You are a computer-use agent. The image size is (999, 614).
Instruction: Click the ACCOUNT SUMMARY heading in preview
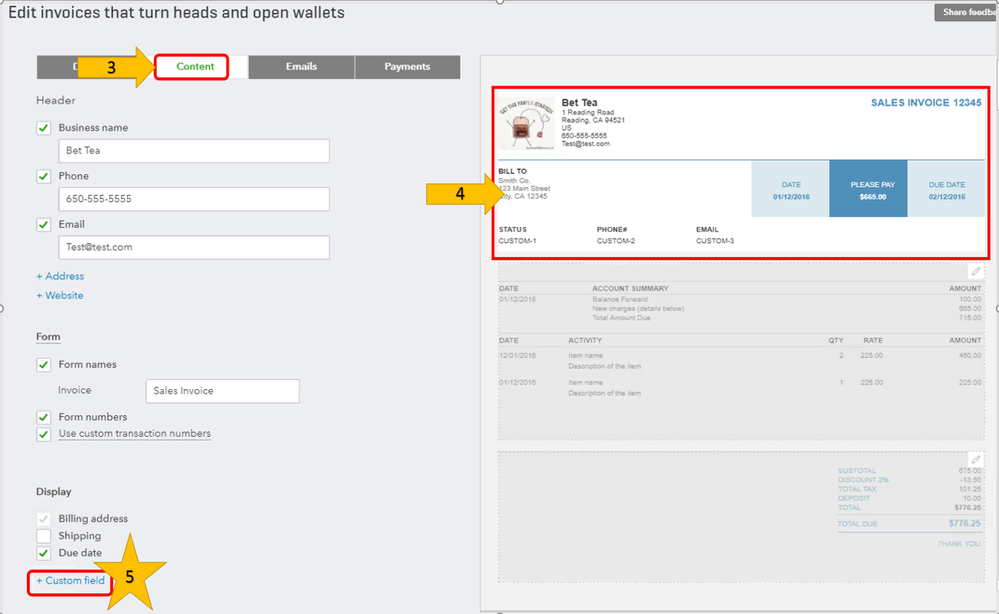click(630, 289)
